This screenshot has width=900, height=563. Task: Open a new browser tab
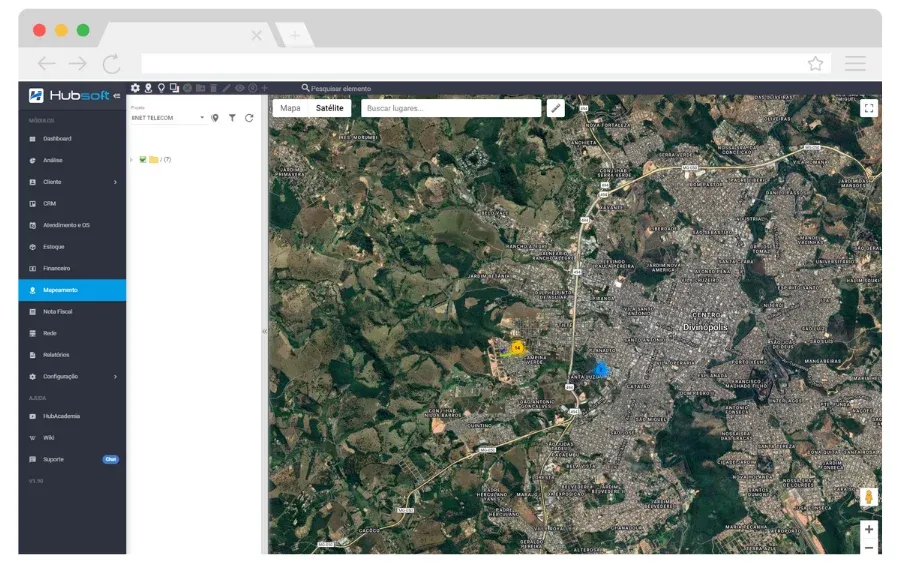294,36
